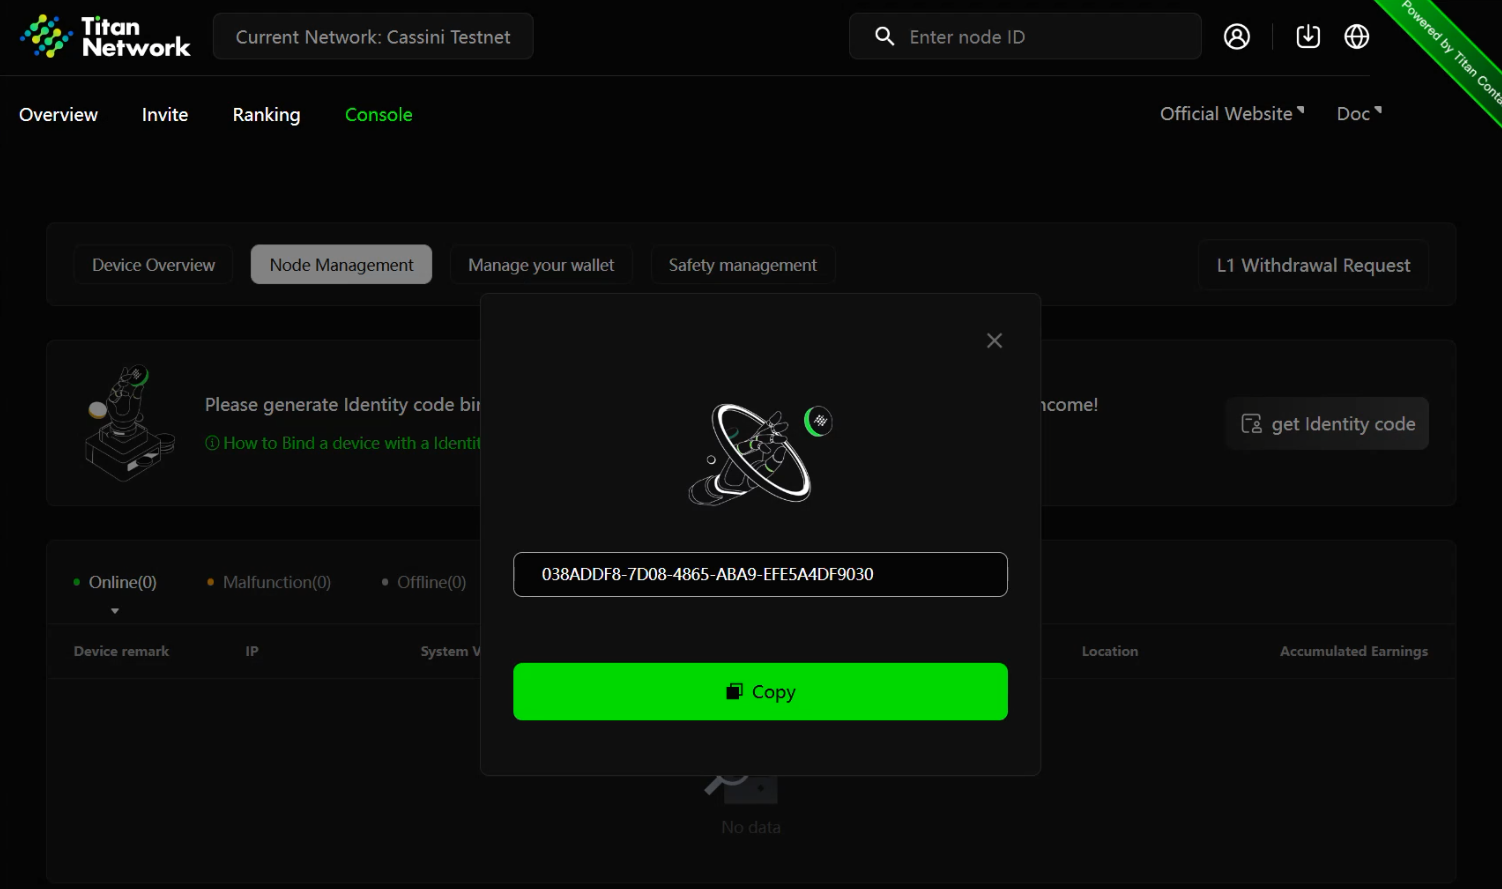
Task: Click the green Copy button
Action: pyautogui.click(x=760, y=692)
